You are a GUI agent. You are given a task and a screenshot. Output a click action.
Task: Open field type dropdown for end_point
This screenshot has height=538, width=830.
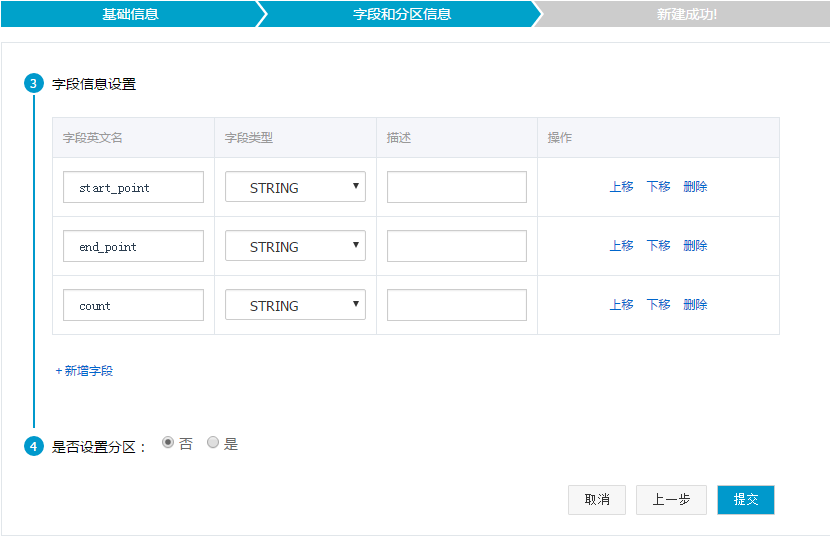(295, 246)
